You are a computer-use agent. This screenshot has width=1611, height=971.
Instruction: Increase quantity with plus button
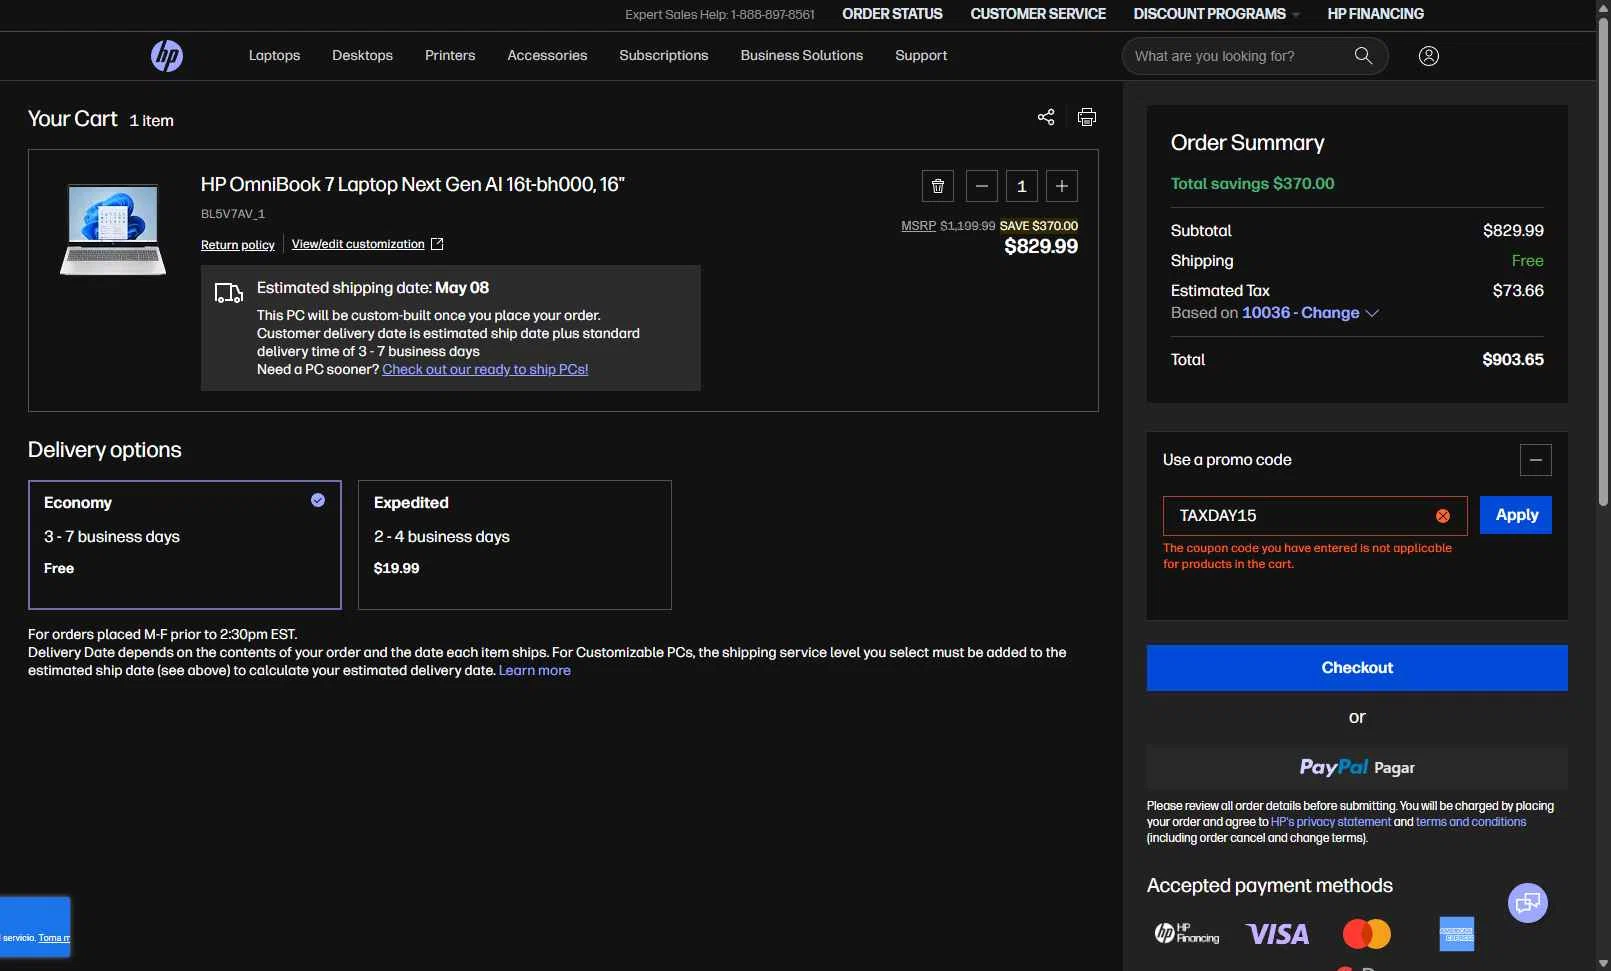point(1062,186)
